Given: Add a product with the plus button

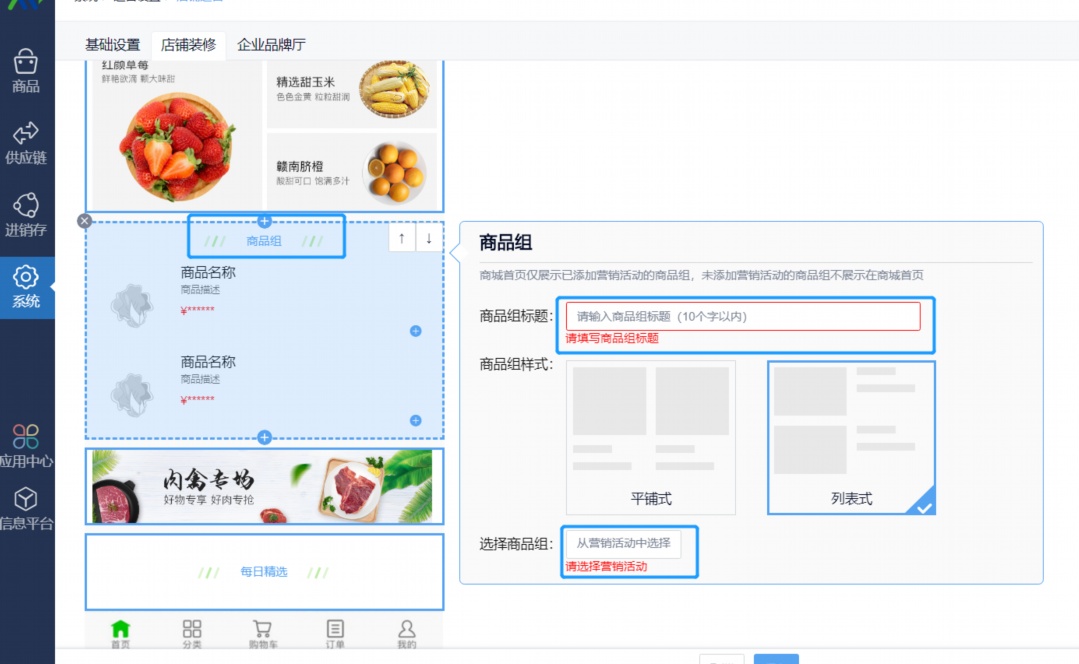Looking at the screenshot, I should click(415, 330).
